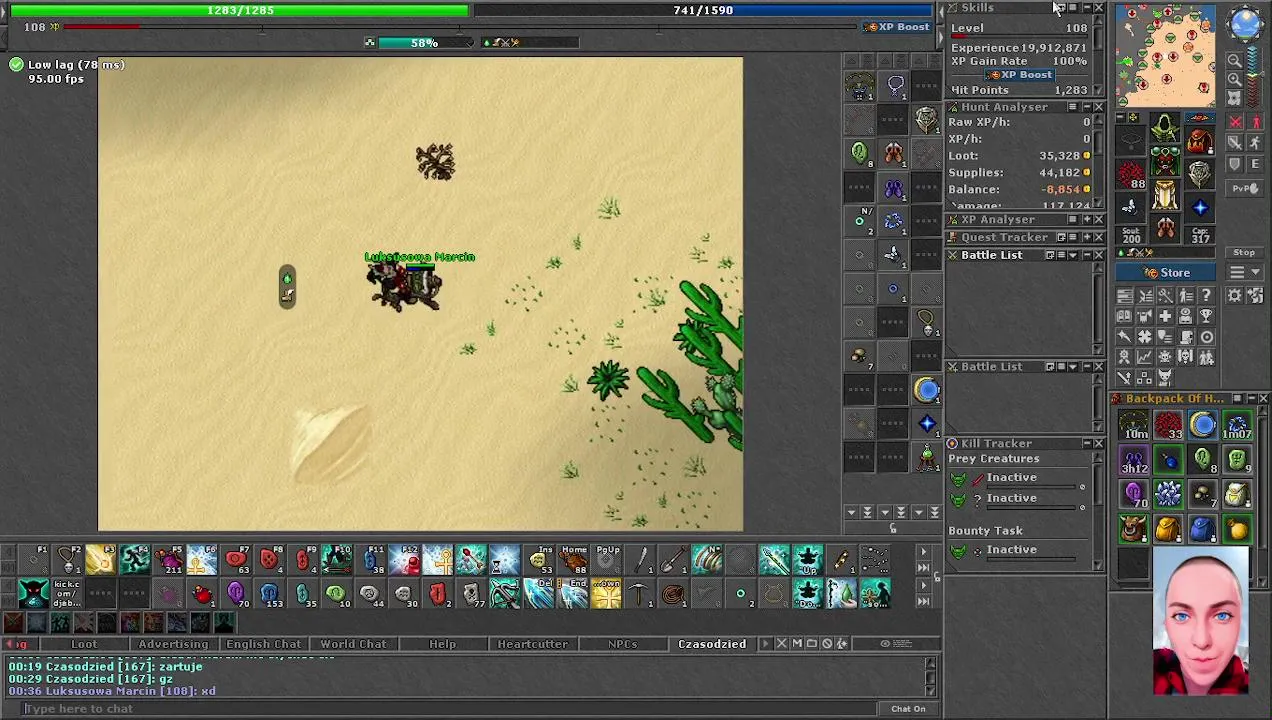The image size is (1272, 720).
Task: Open second Battle List filter dropdown arrow
Action: 1073,366
